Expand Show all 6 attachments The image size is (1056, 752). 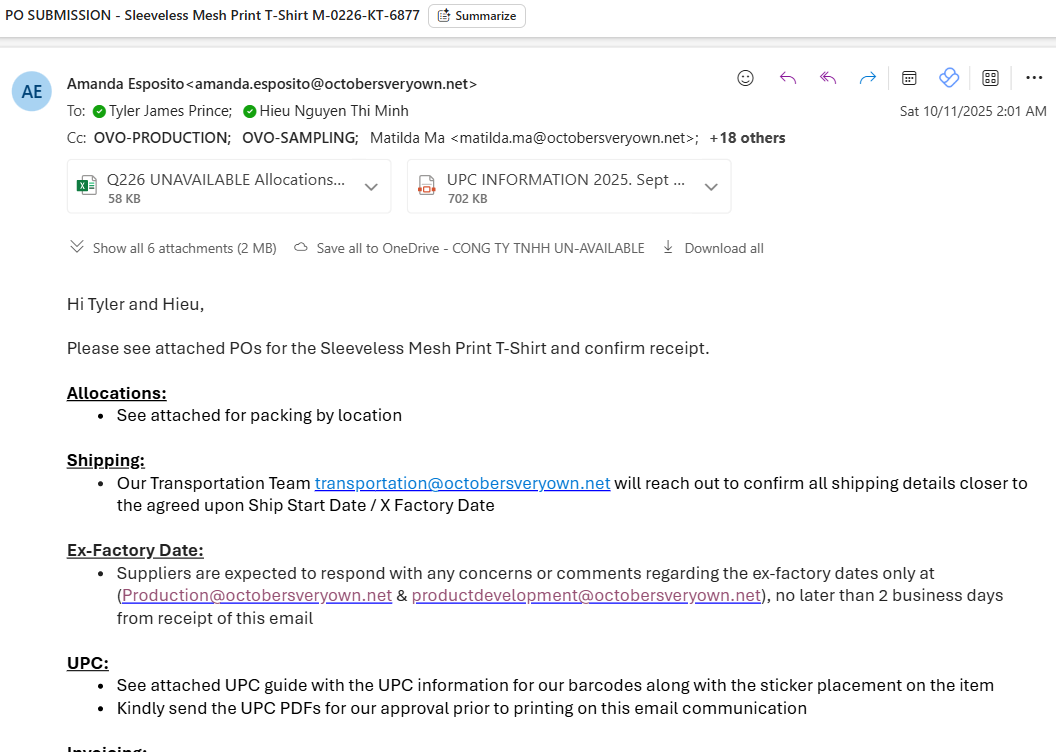click(x=174, y=248)
